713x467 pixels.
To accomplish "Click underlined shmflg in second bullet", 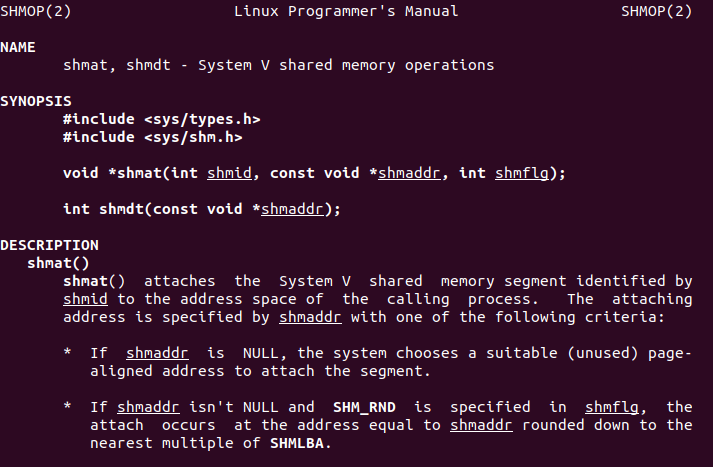I will click(612, 407).
